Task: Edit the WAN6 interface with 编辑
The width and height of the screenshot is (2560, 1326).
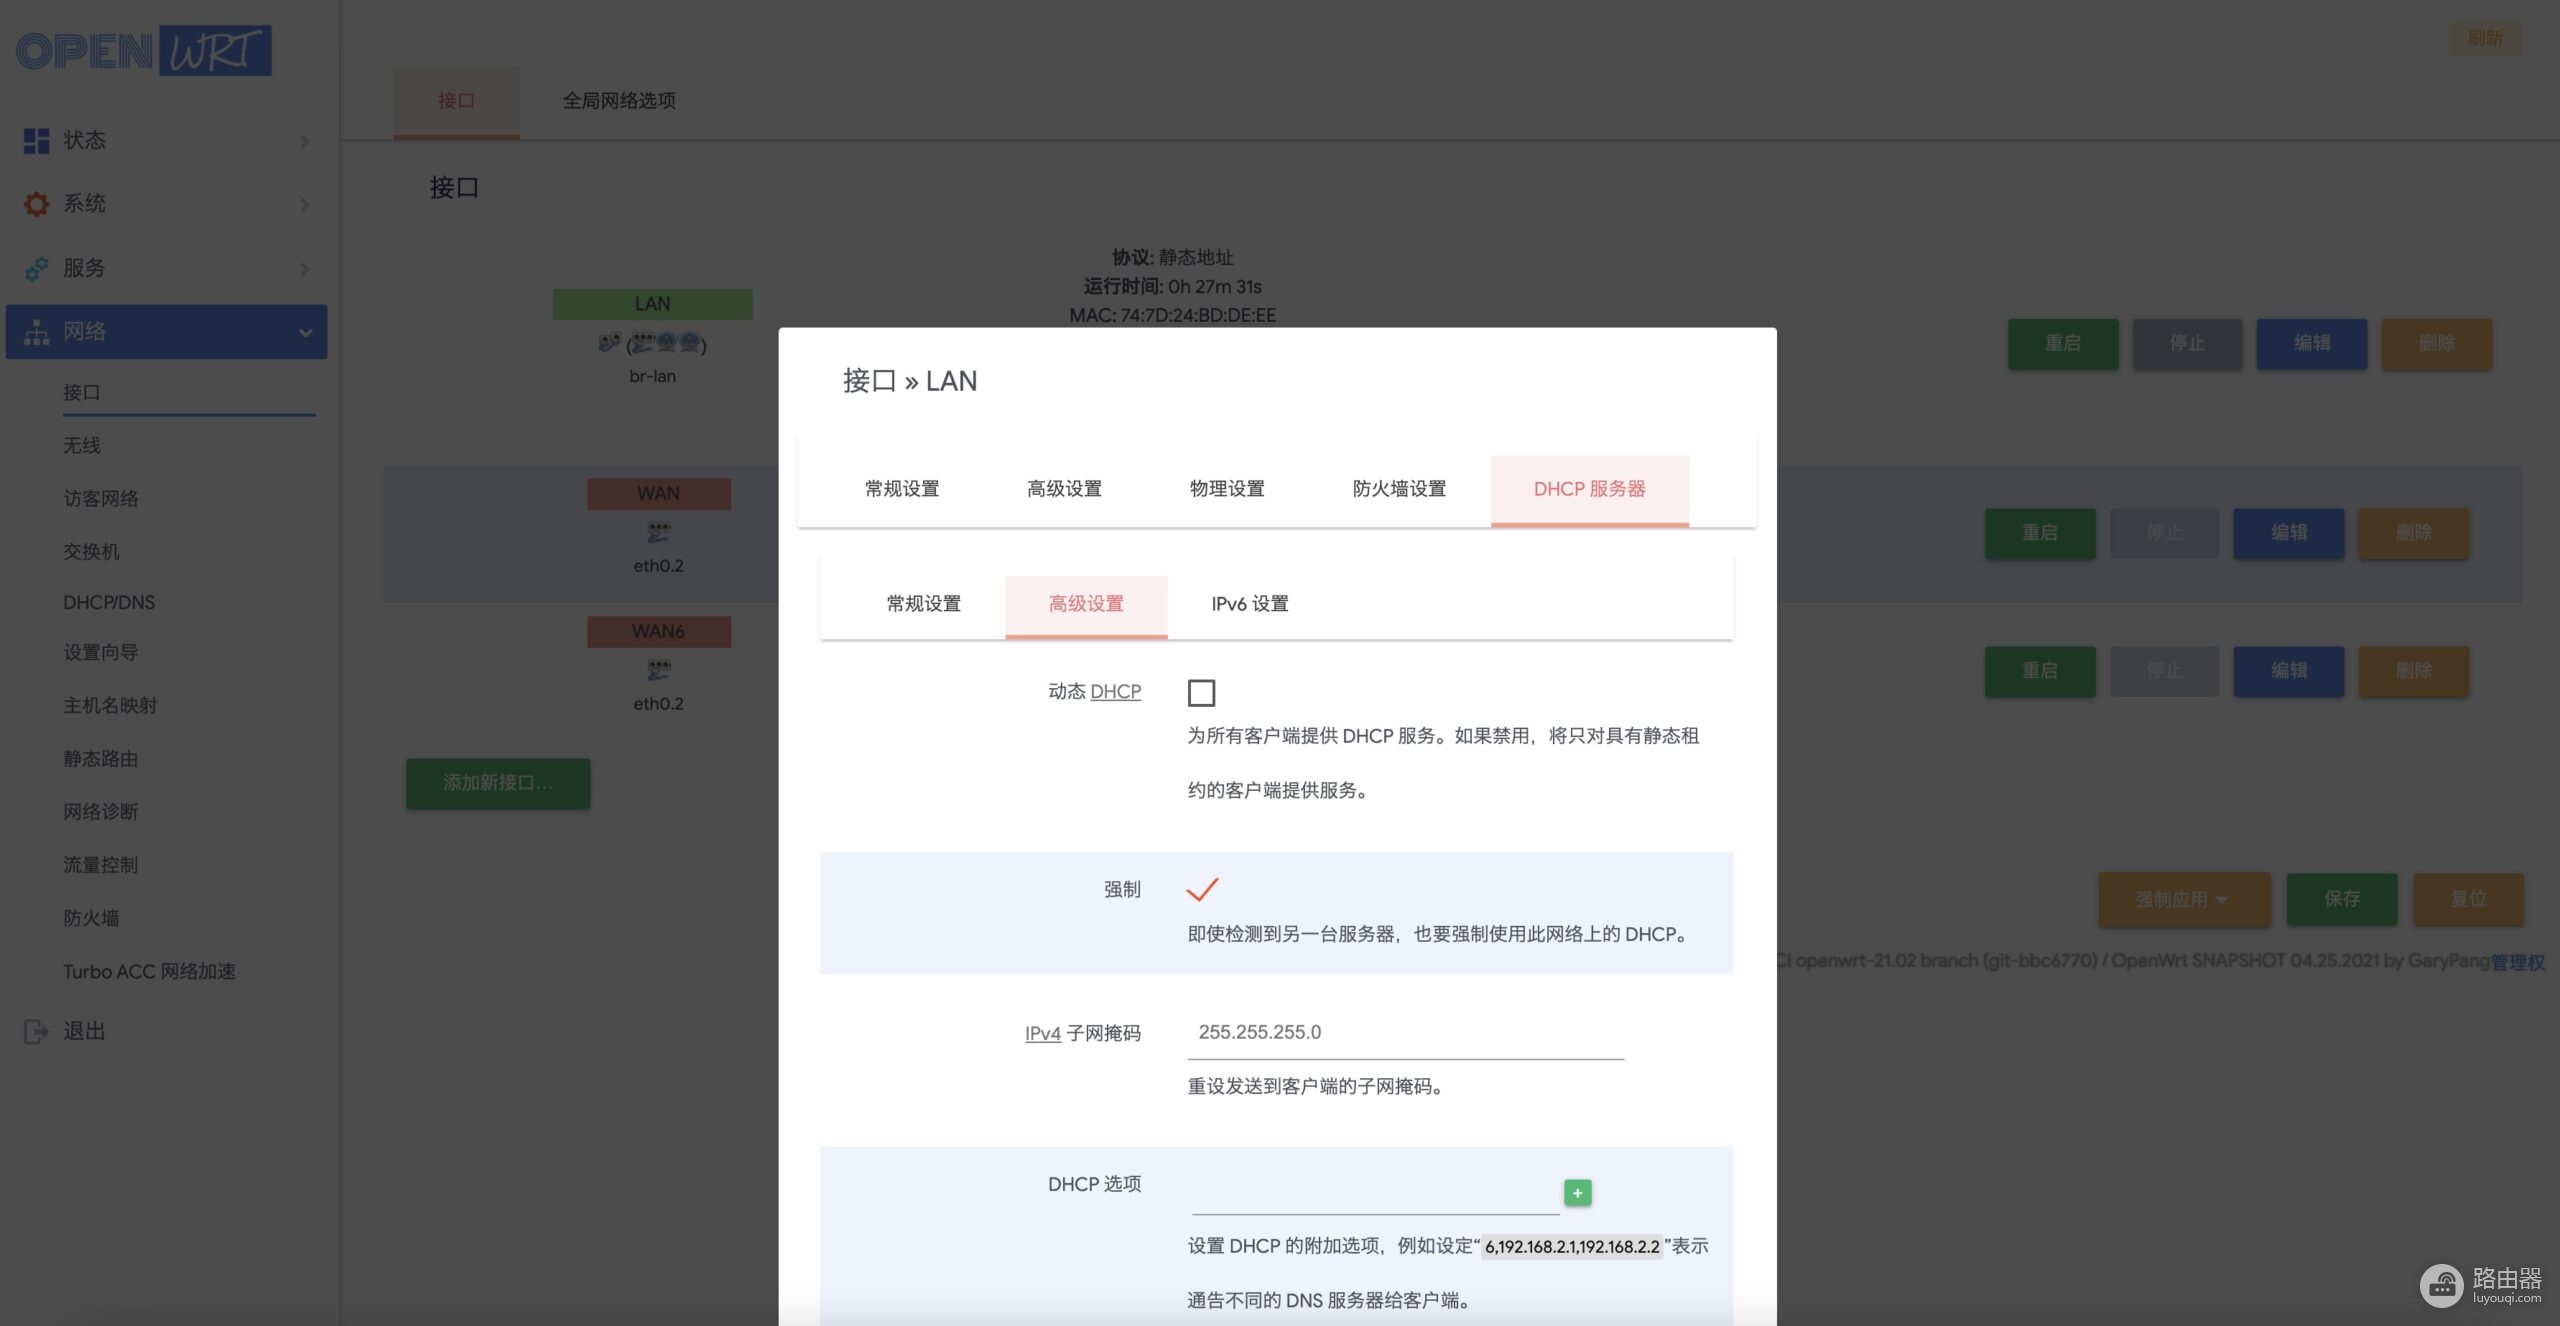Action: [x=2289, y=671]
